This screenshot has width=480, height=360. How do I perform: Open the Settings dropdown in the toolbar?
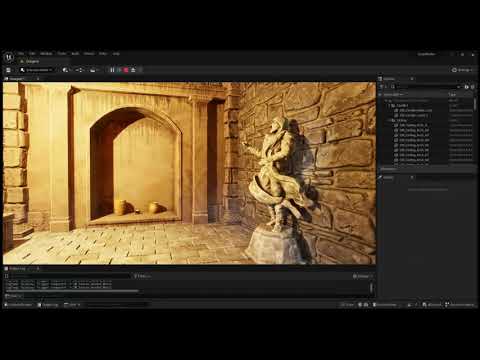pos(462,70)
